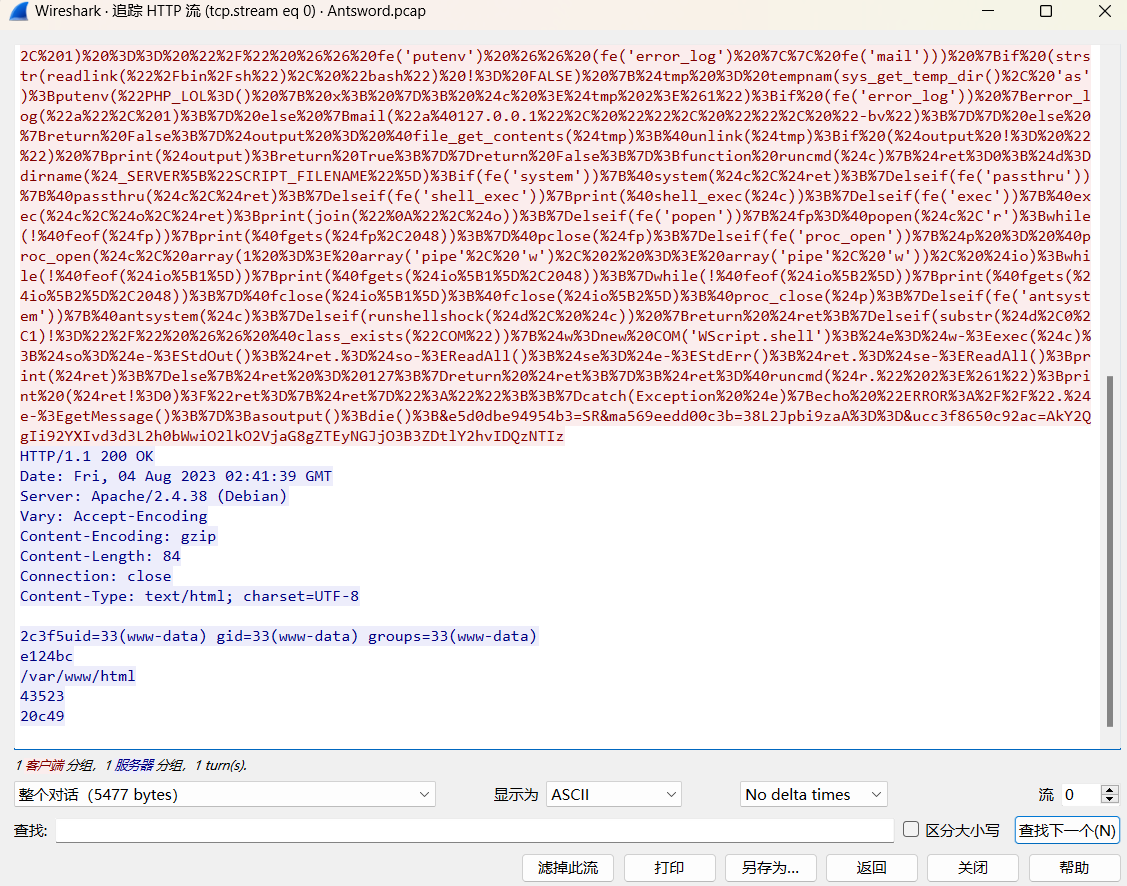Click the 'Content-Length: 84' header line
Image resolution: width=1127 pixels, height=886 pixels.
(100, 557)
